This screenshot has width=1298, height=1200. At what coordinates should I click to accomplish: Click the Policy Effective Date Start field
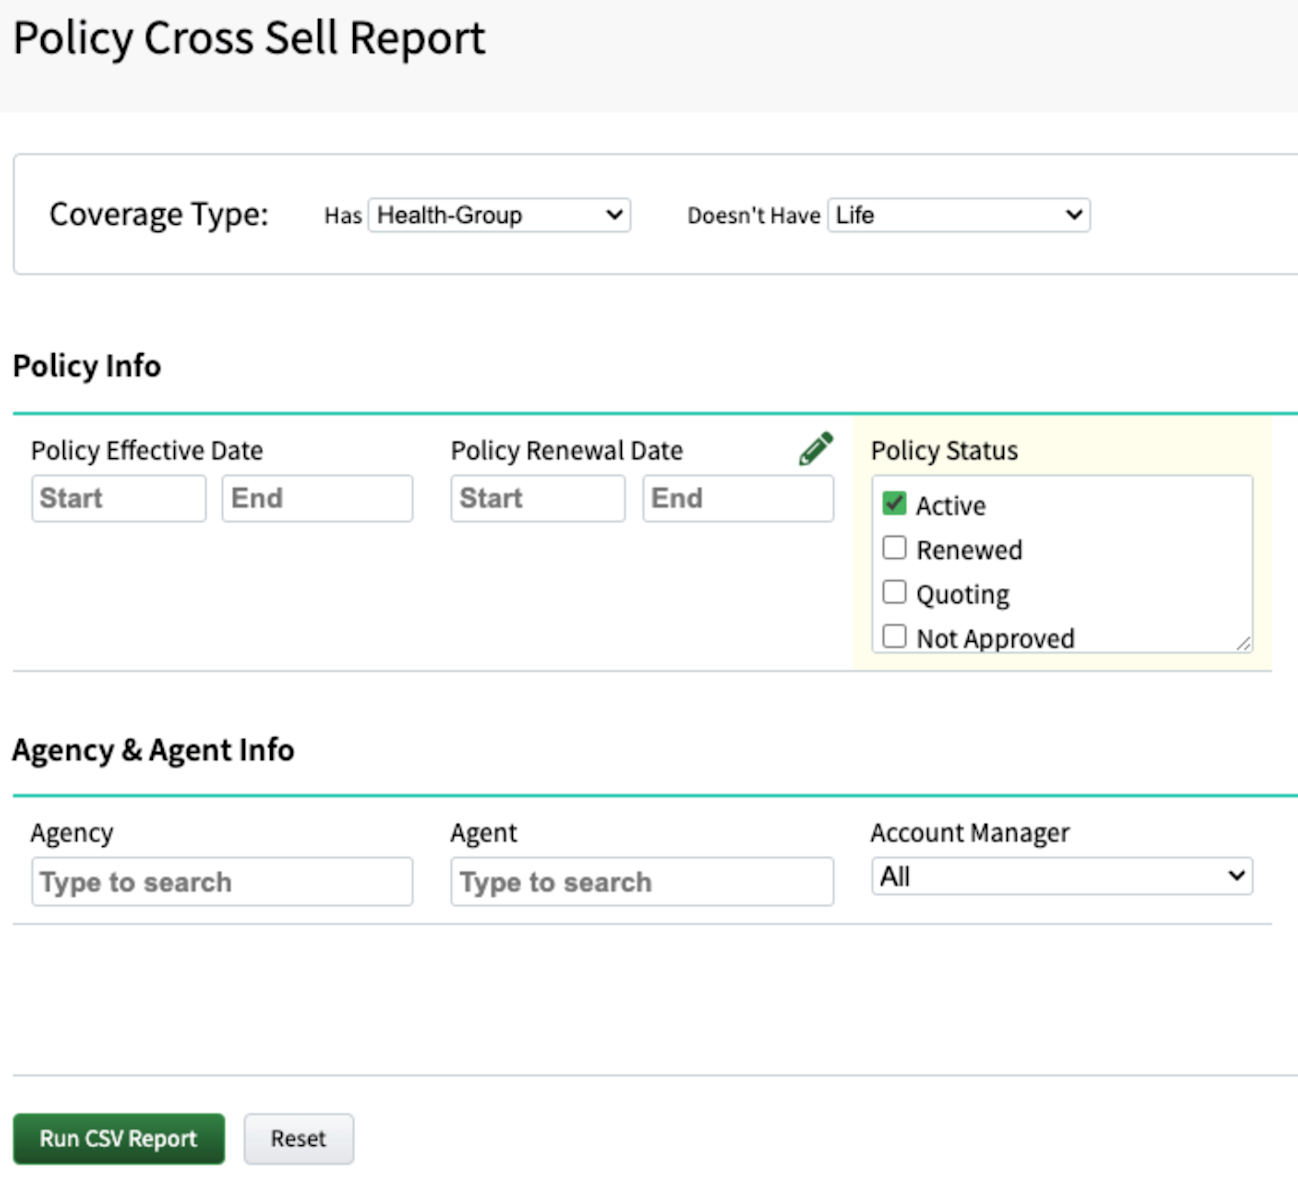pyautogui.click(x=118, y=498)
